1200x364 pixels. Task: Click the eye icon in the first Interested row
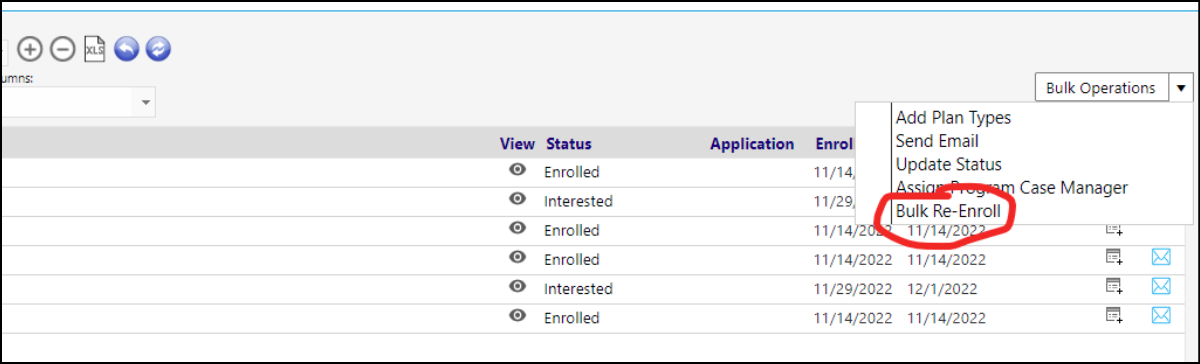(517, 199)
